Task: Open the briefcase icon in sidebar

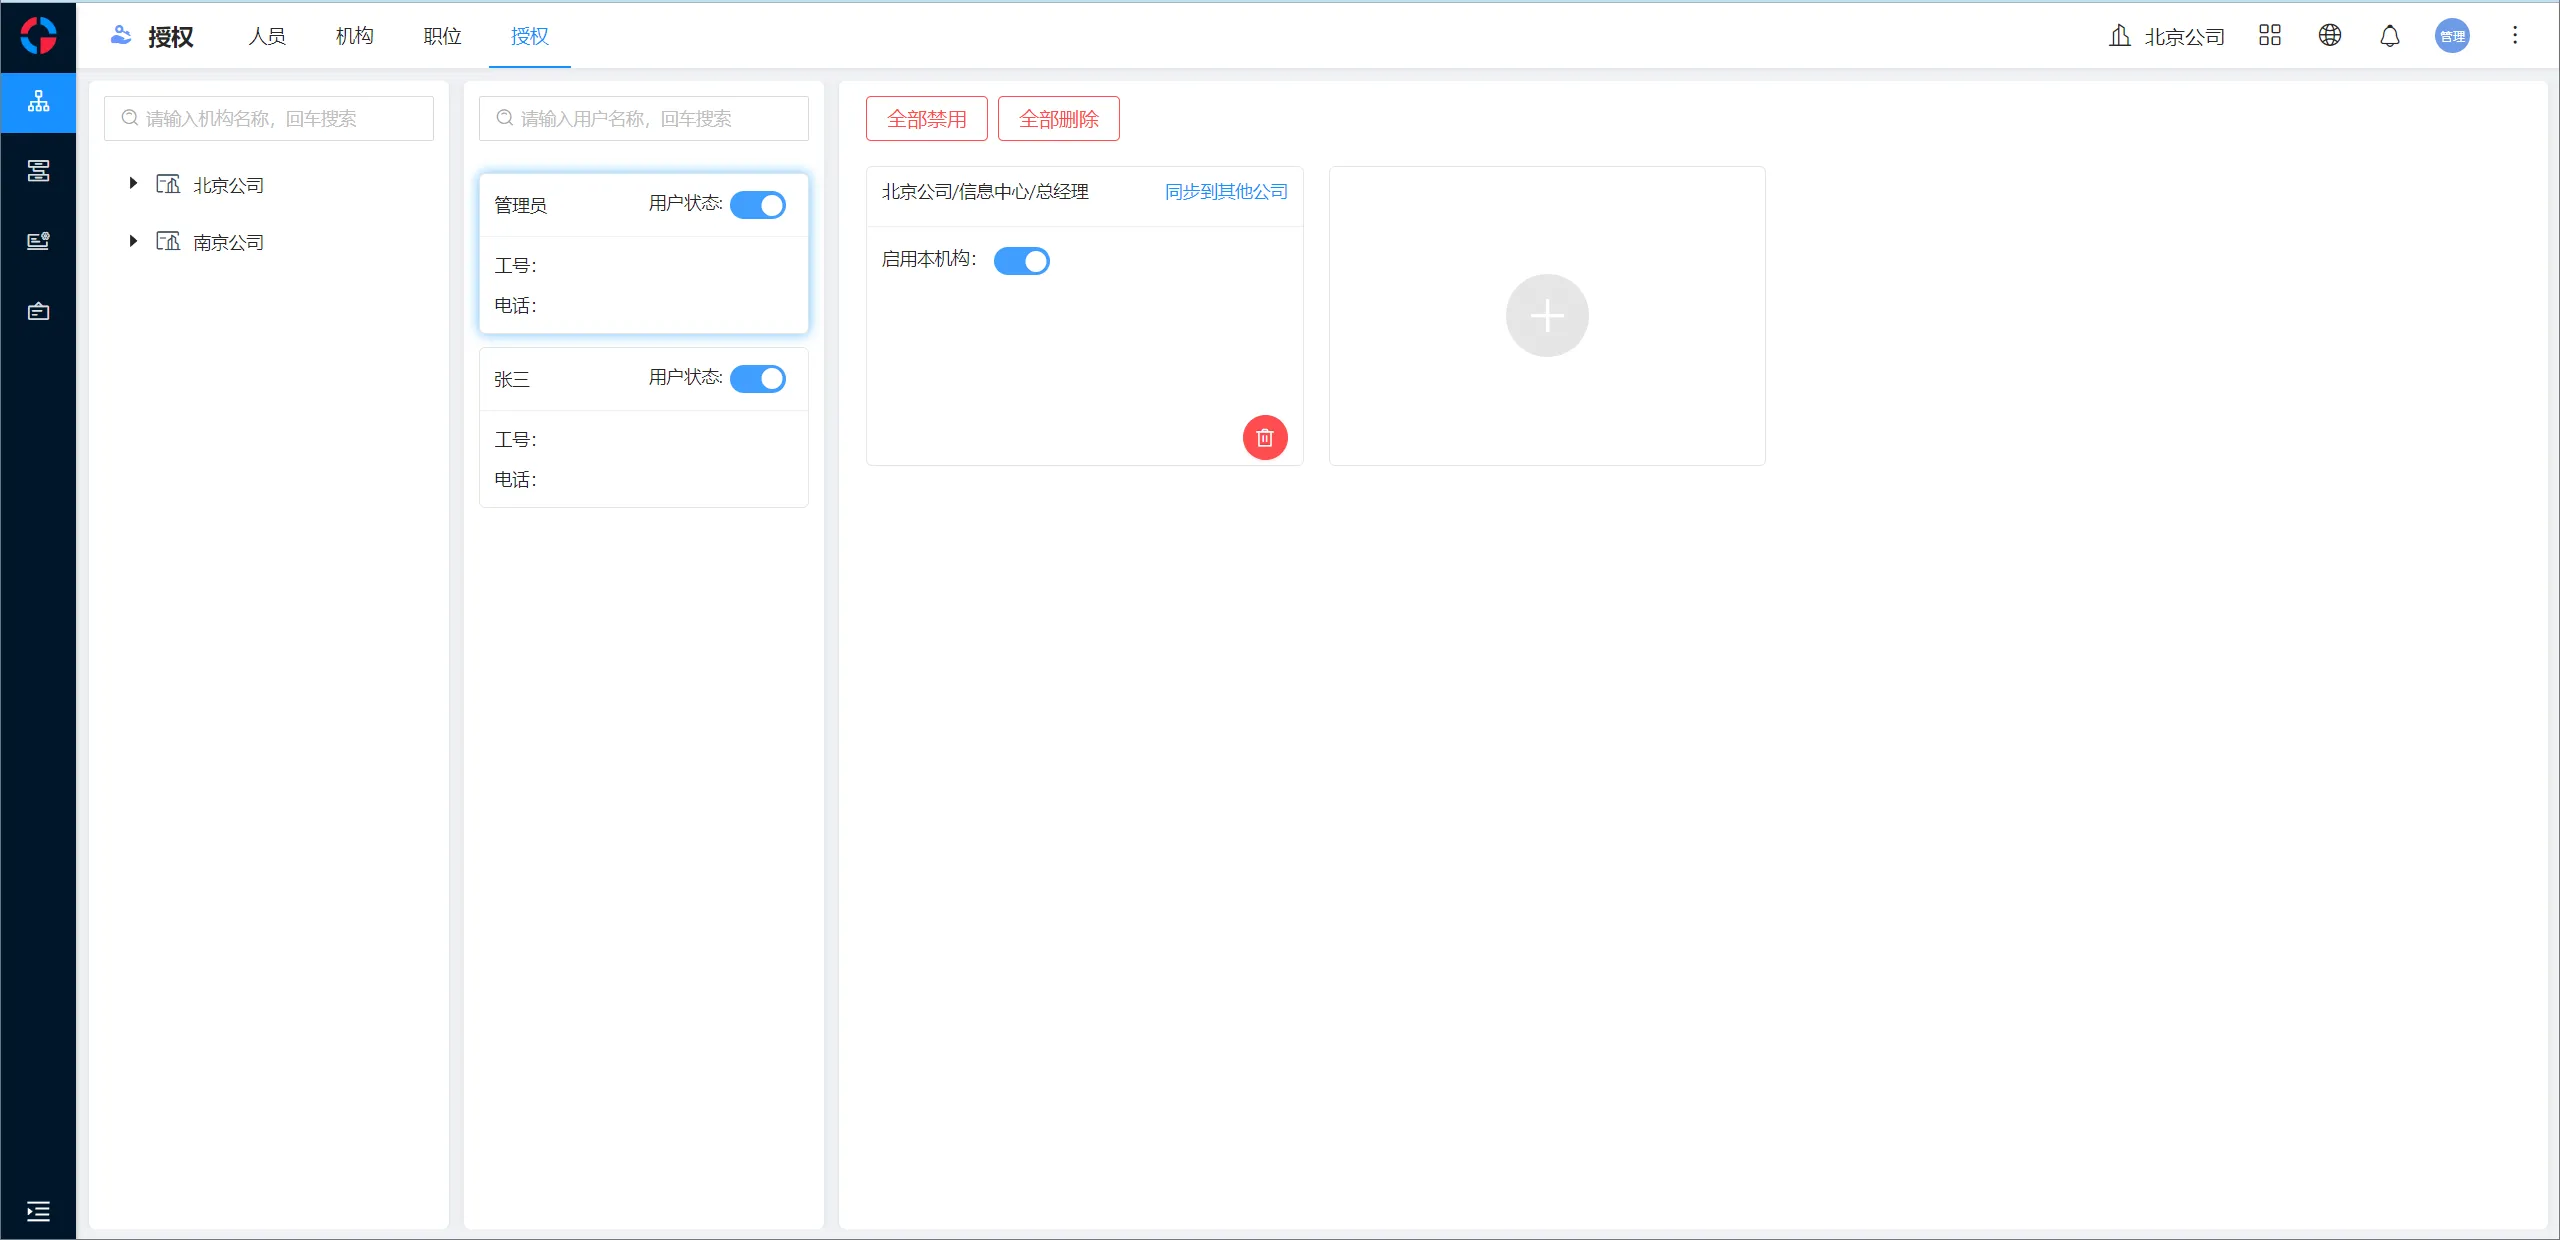Action: [x=38, y=311]
